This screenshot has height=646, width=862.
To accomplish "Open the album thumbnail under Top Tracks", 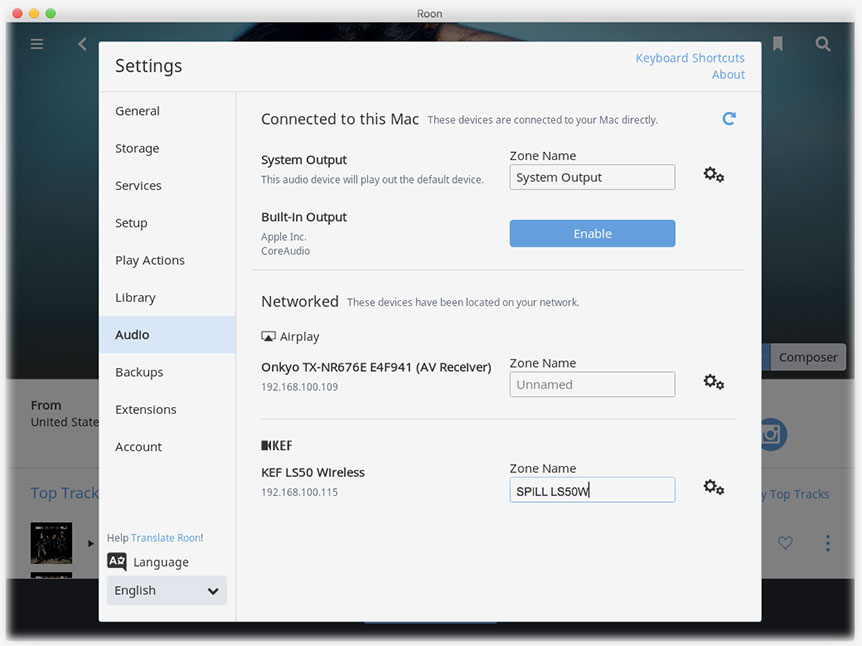I will 51,543.
